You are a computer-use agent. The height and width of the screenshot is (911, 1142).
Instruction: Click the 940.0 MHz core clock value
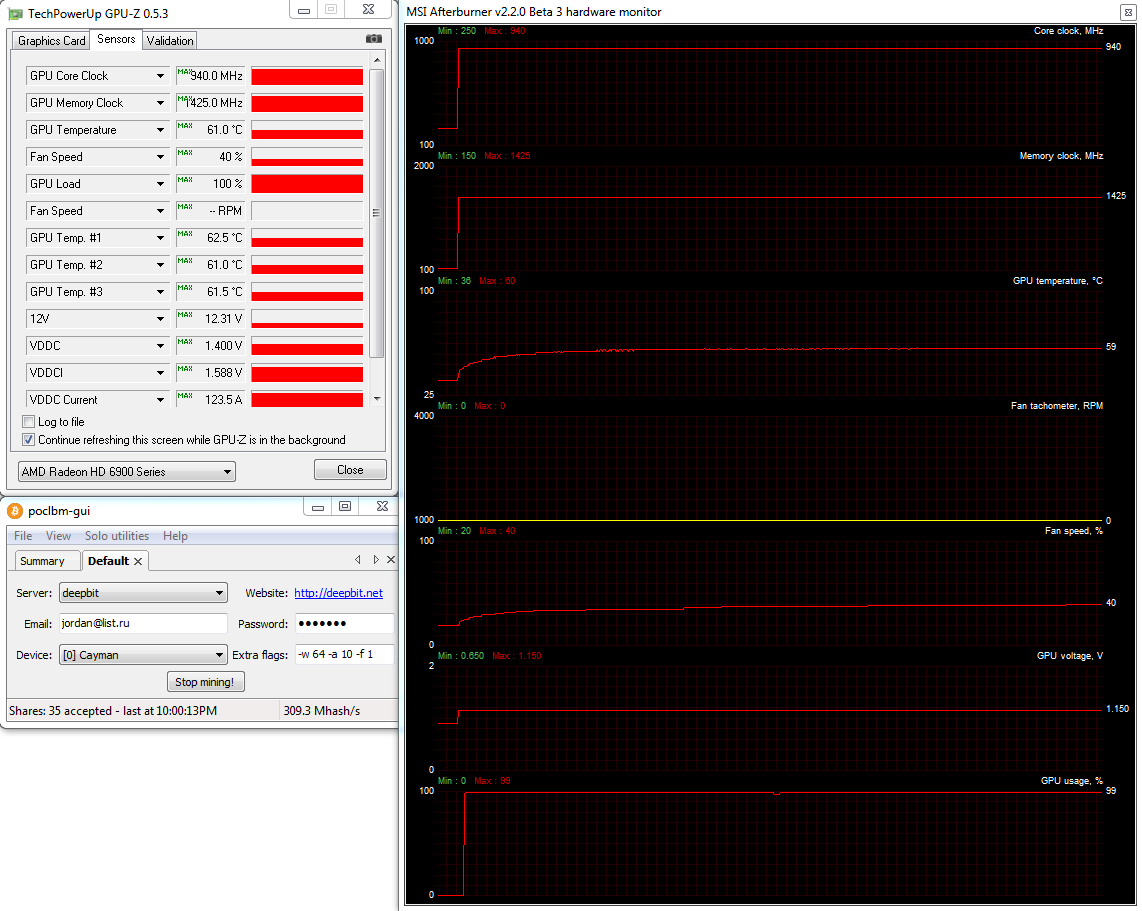216,76
